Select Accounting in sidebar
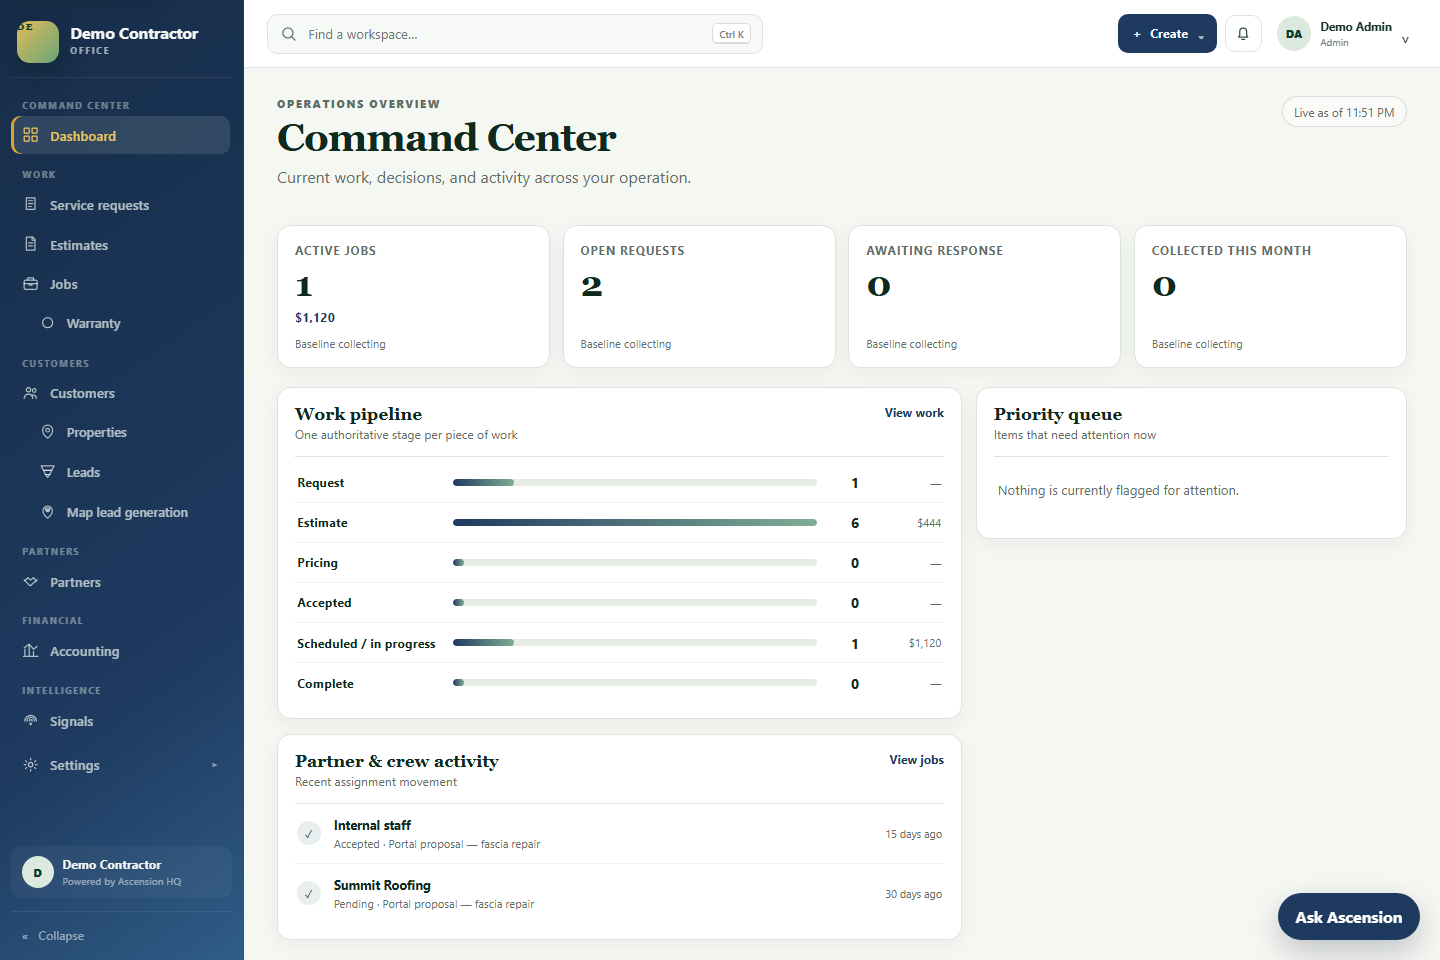Image resolution: width=1440 pixels, height=960 pixels. pyautogui.click(x=120, y=651)
